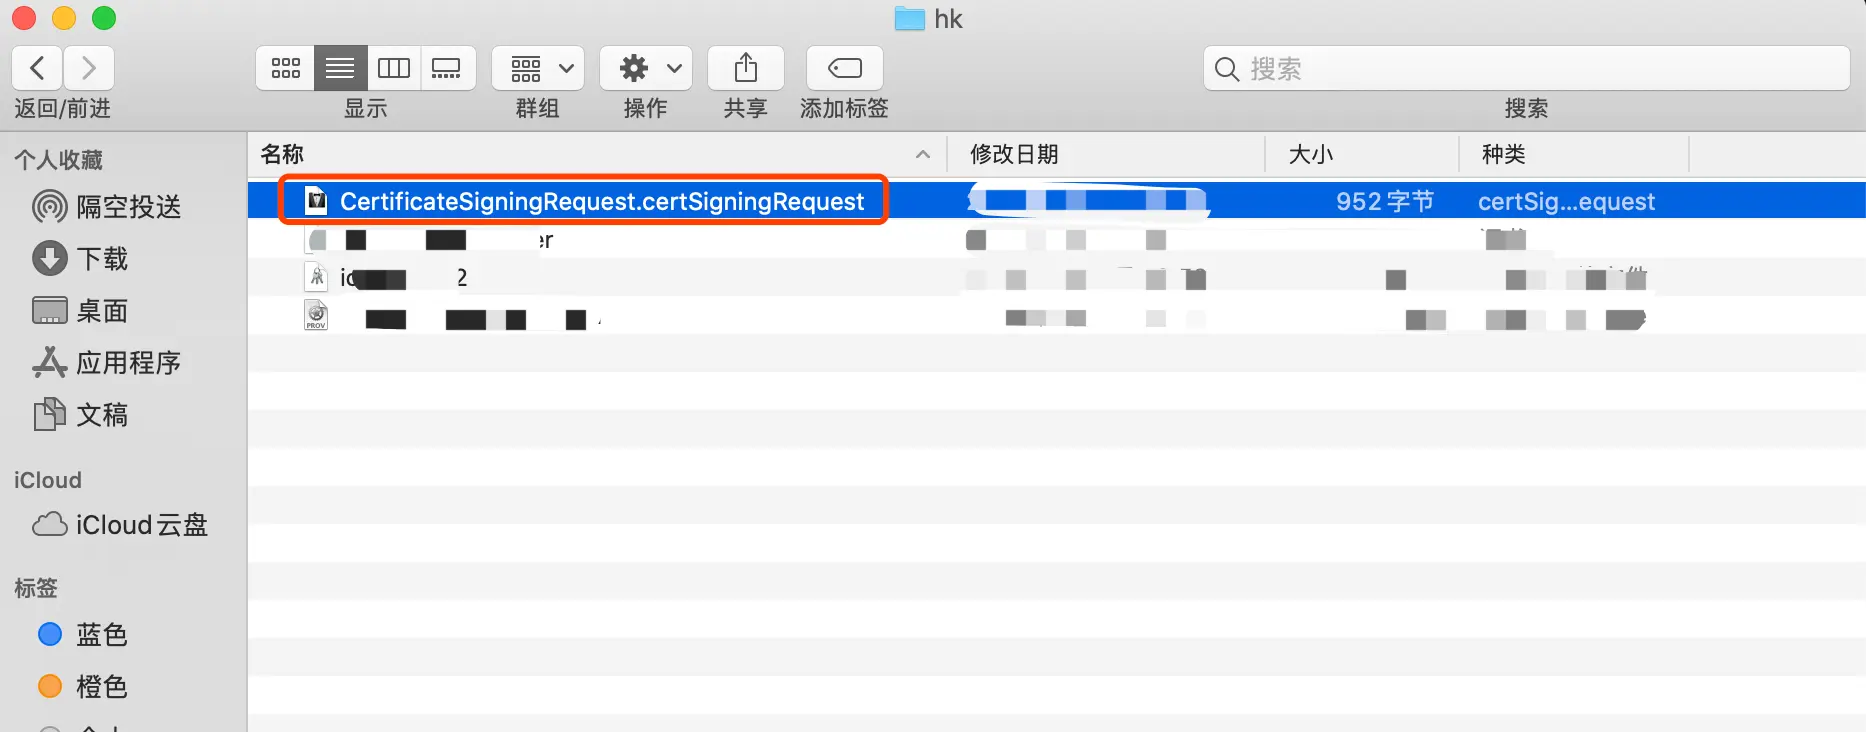Toggle sort direction arrow in 名称 header
1866x732 pixels.
point(923,154)
